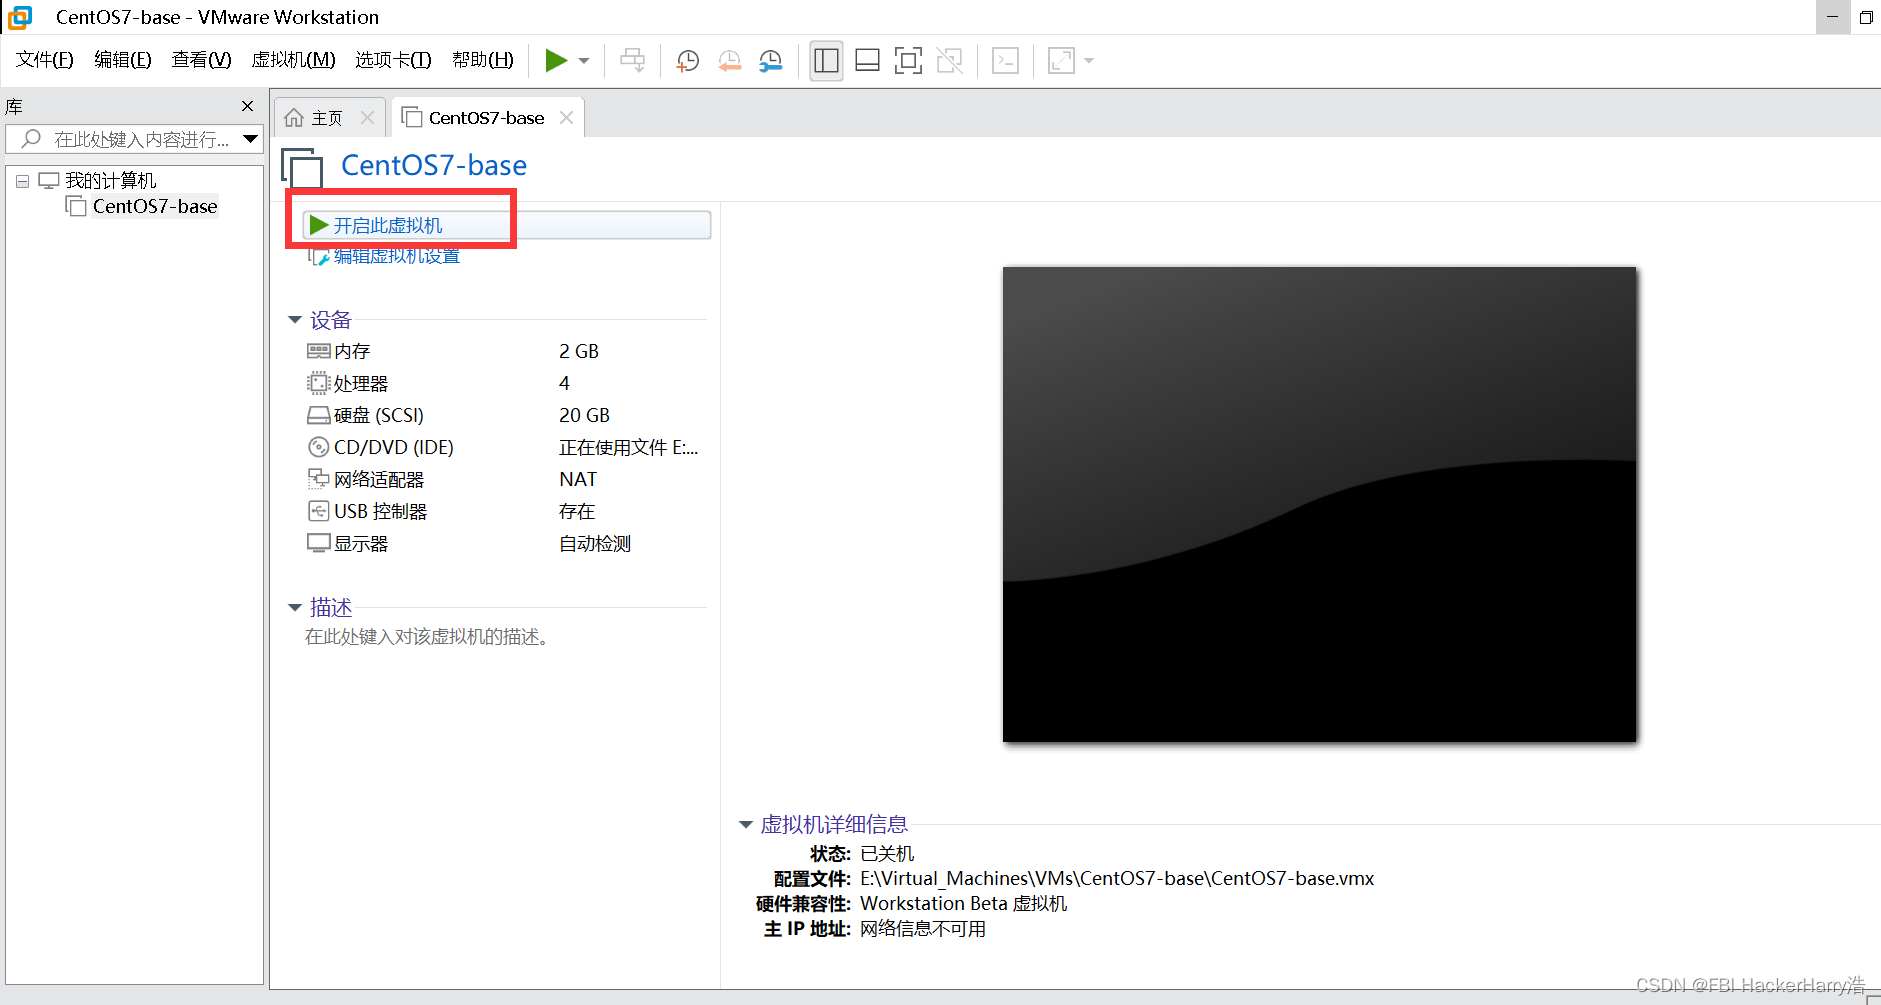Click Send Ctrl+Alt+Del toolbar icon
This screenshot has height=1005, width=1881.
633,61
